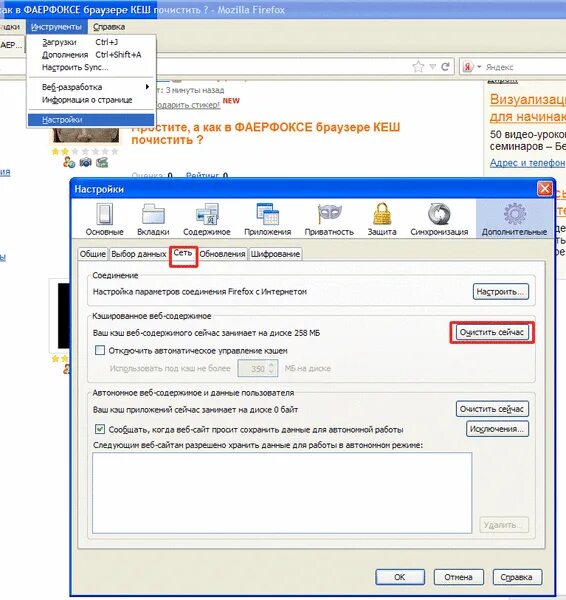Toggle Отключить автоматическое управление кэшем checkbox
The height and width of the screenshot is (600, 566).
point(100,350)
